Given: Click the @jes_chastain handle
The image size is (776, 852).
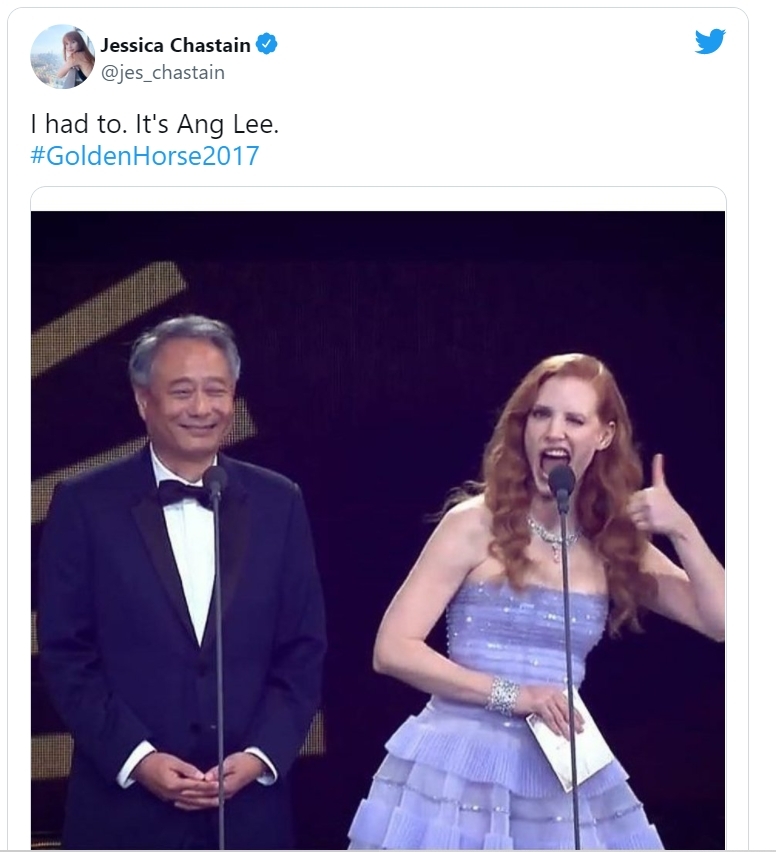Looking at the screenshot, I should [x=163, y=72].
